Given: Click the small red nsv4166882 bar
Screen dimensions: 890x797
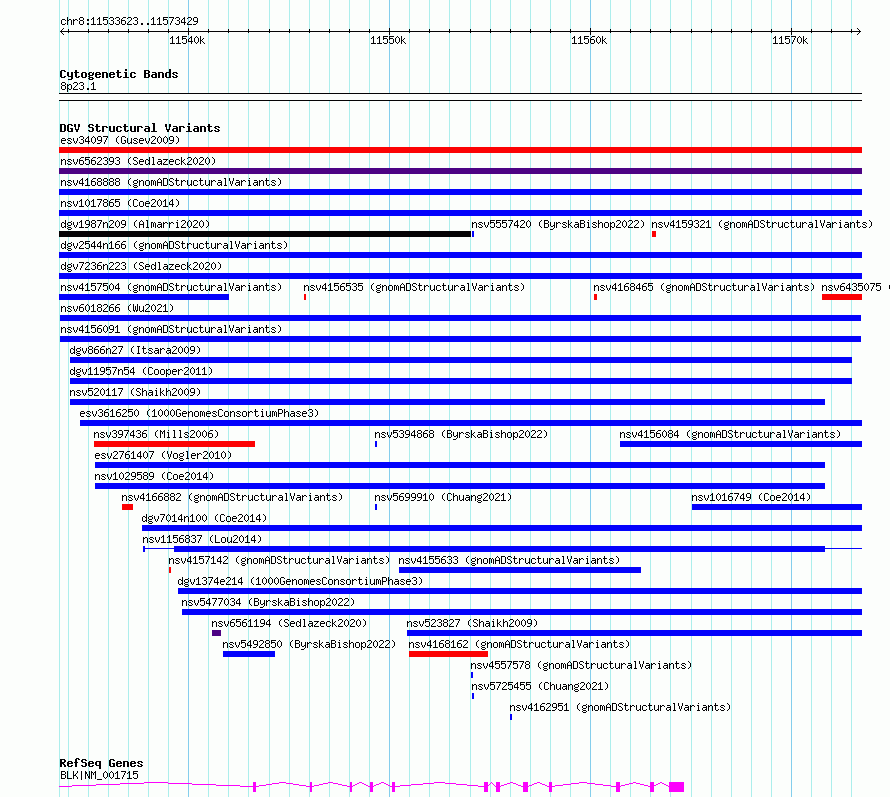Looking at the screenshot, I should [x=127, y=507].
